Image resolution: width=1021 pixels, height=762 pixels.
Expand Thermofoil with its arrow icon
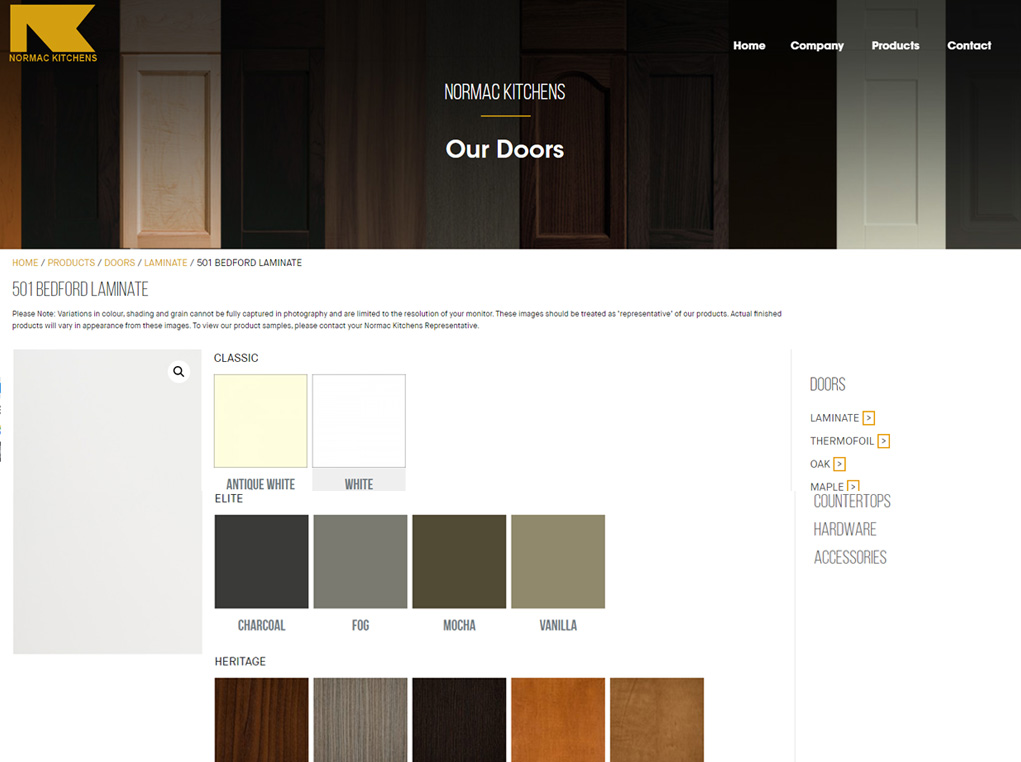pyautogui.click(x=884, y=441)
